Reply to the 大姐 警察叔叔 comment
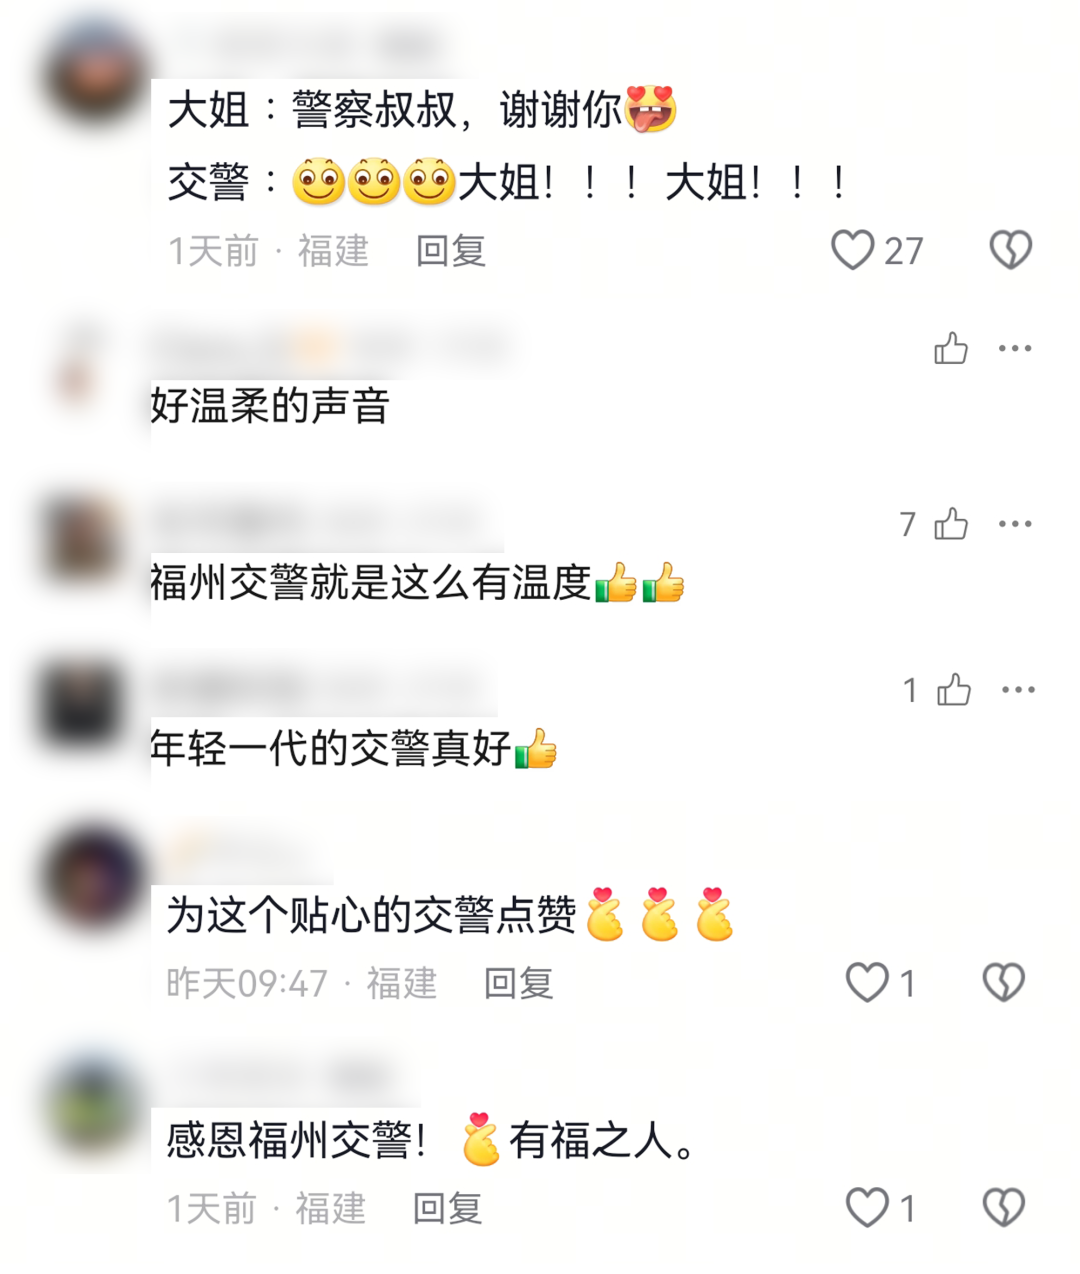This screenshot has width=1080, height=1274. click(451, 250)
